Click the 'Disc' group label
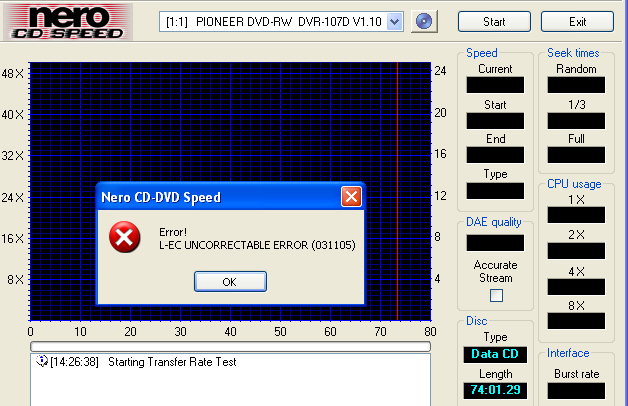 point(477,321)
